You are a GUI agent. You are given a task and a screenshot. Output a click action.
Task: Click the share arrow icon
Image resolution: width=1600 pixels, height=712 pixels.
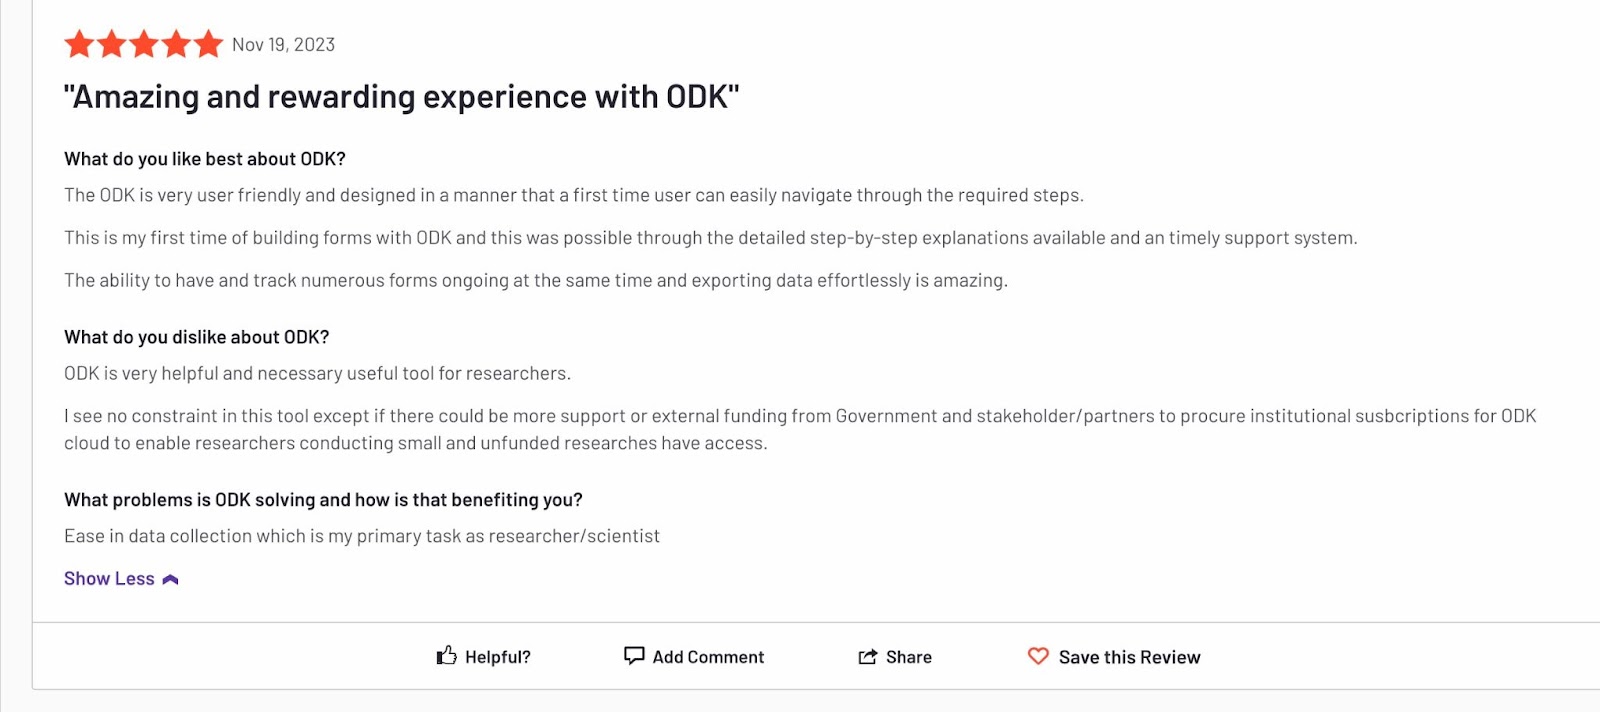tap(867, 657)
